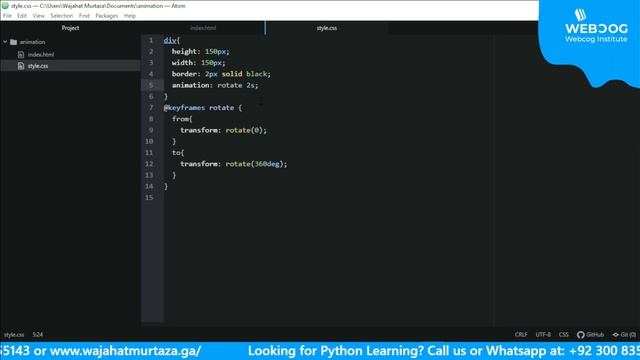Image resolution: width=640 pixels, height=360 pixels.
Task: Click the index.html file icon
Action: 21,54
